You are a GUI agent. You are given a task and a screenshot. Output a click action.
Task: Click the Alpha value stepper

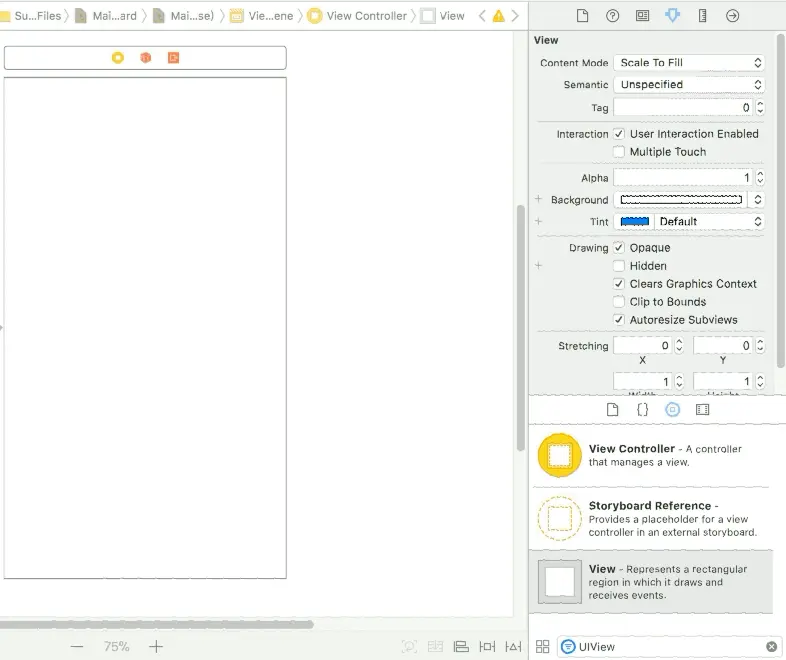tap(760, 177)
